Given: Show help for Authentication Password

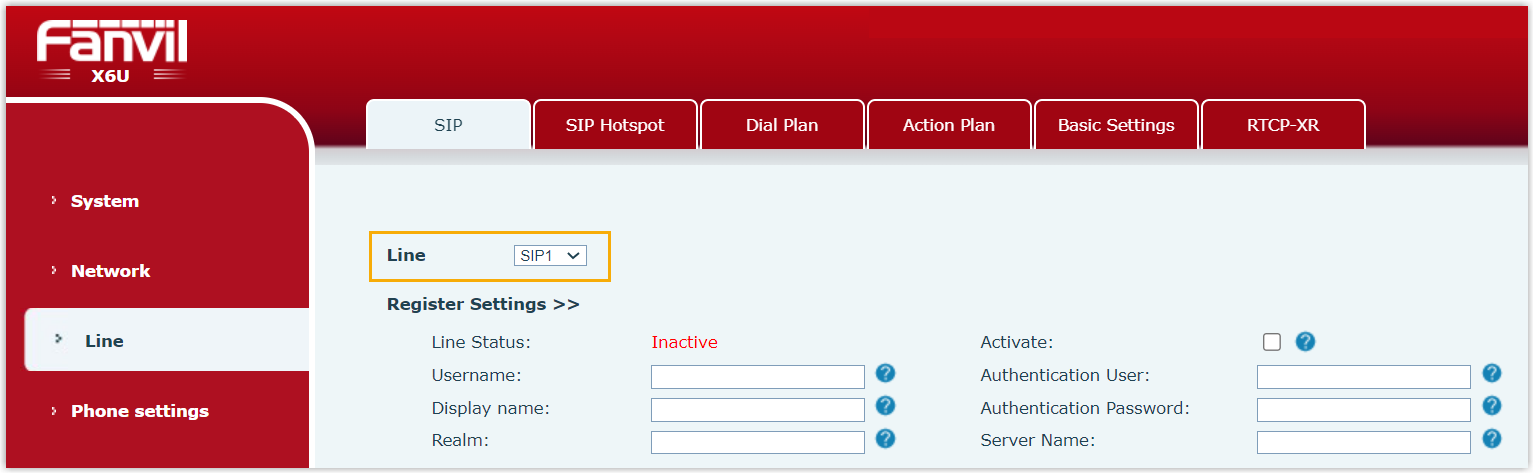Looking at the screenshot, I should (x=1491, y=407).
